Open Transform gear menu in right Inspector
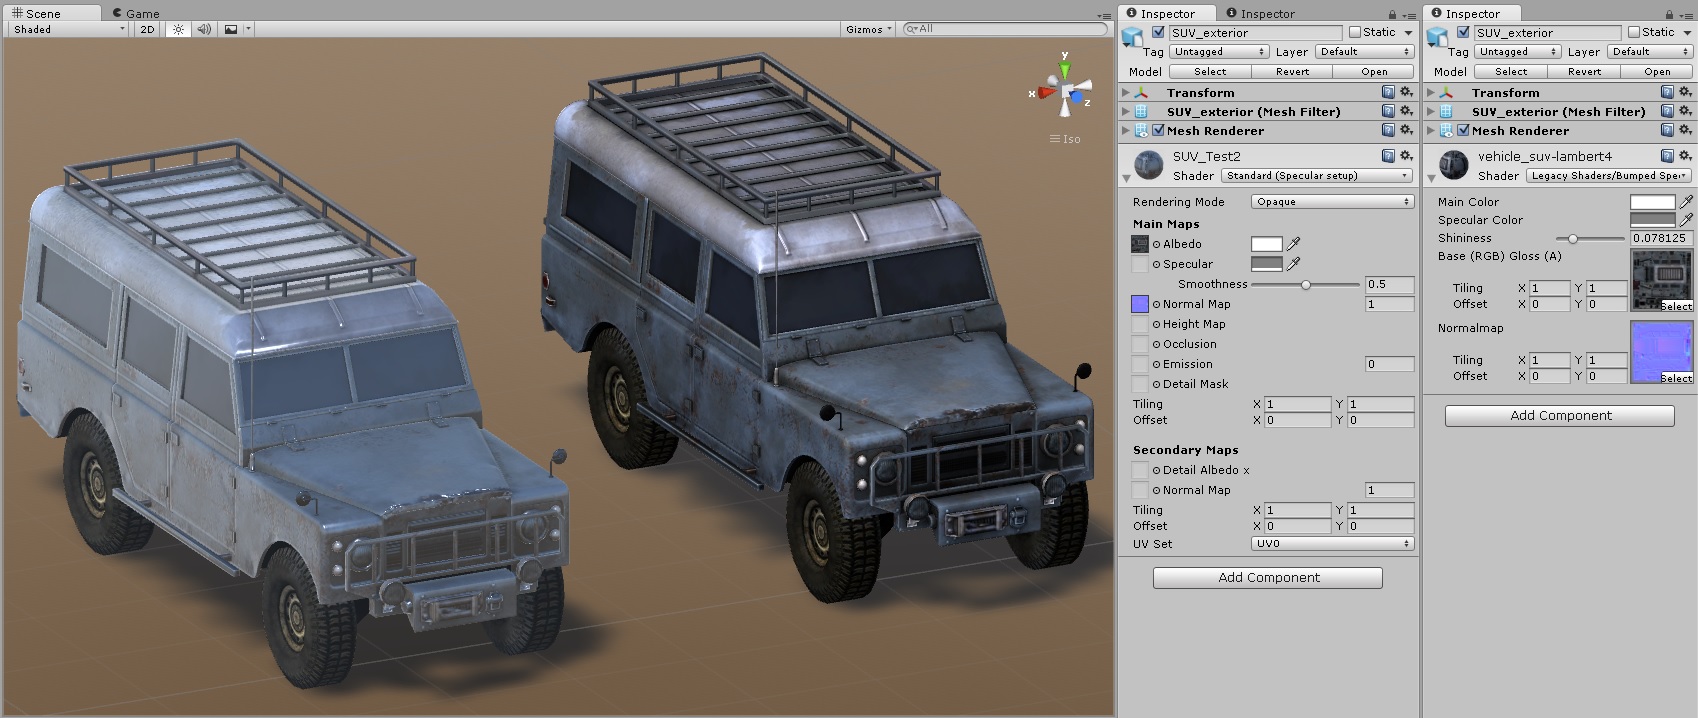This screenshot has width=1698, height=718. 1685,92
